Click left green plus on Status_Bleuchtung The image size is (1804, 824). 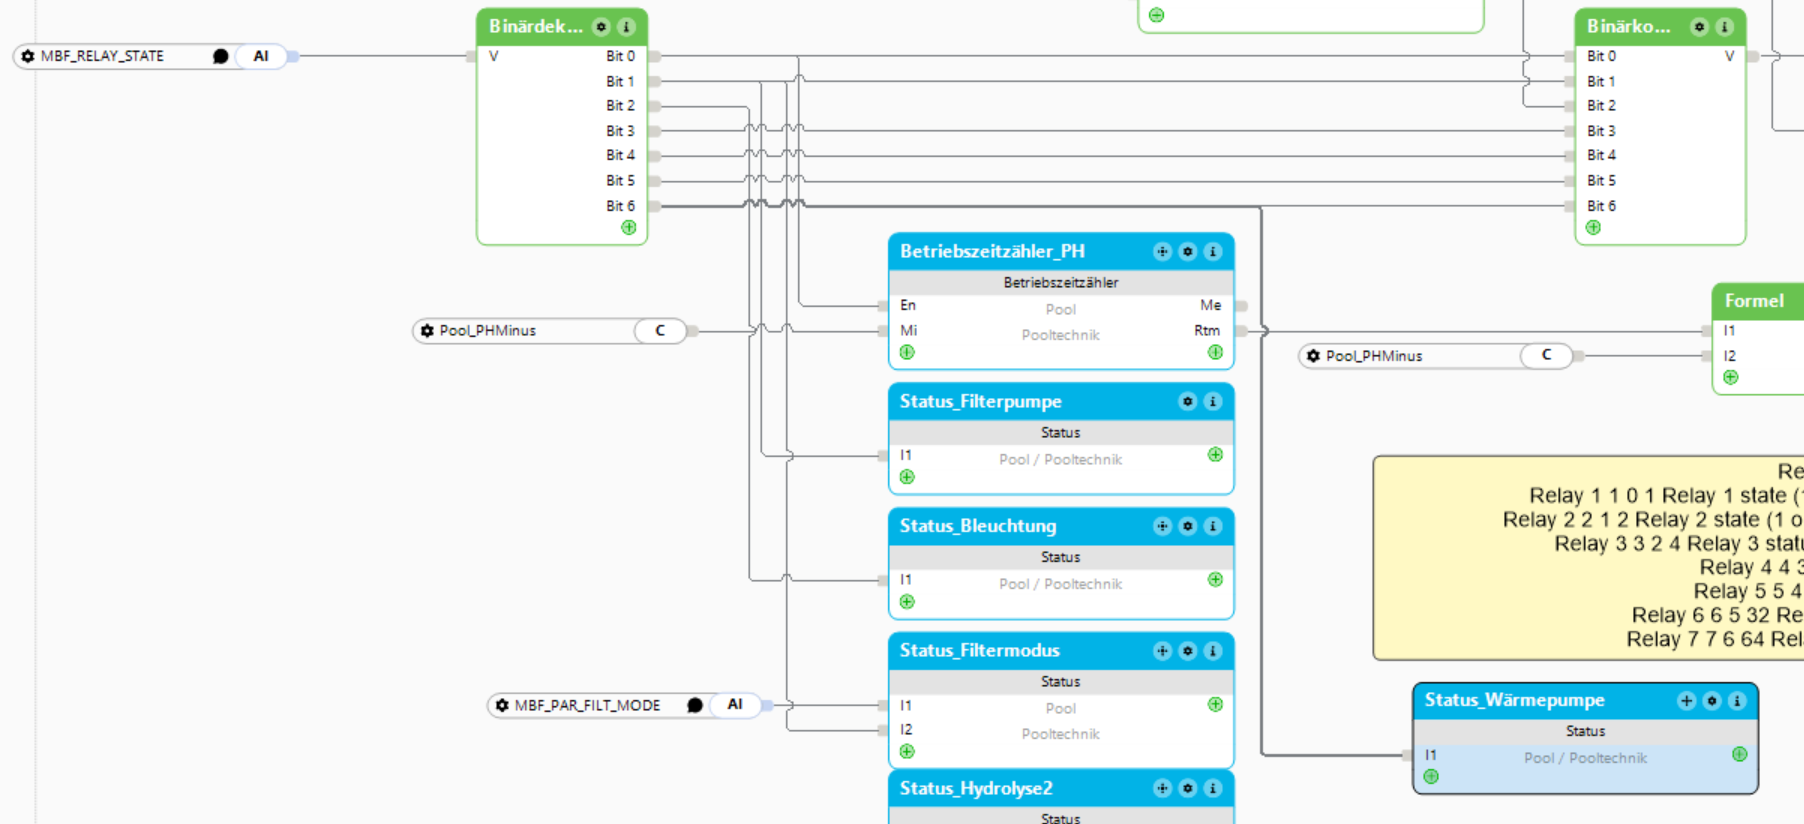pos(907,602)
